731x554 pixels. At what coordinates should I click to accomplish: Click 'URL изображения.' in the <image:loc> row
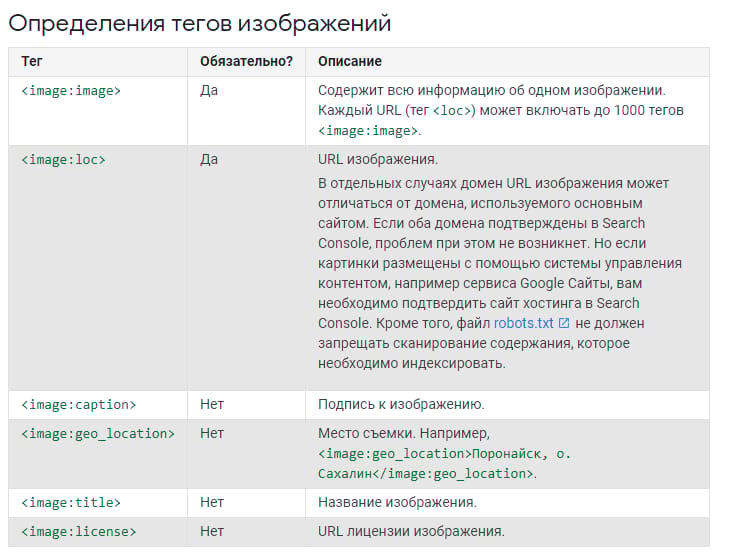click(378, 159)
